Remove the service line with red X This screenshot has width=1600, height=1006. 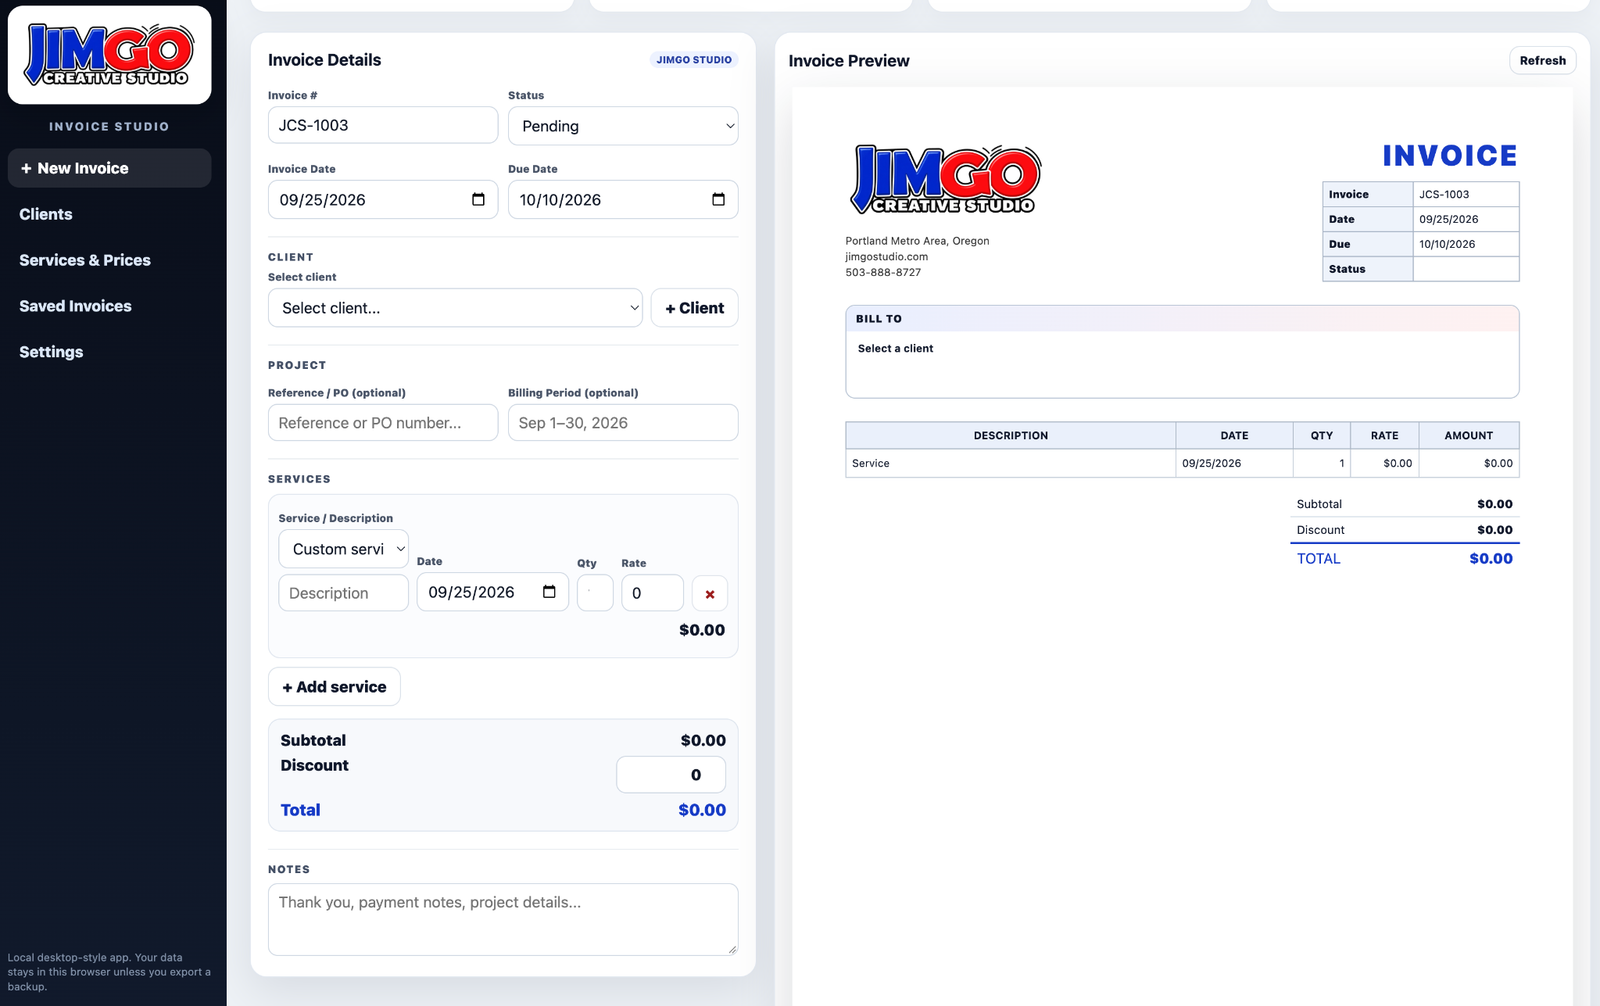click(710, 594)
